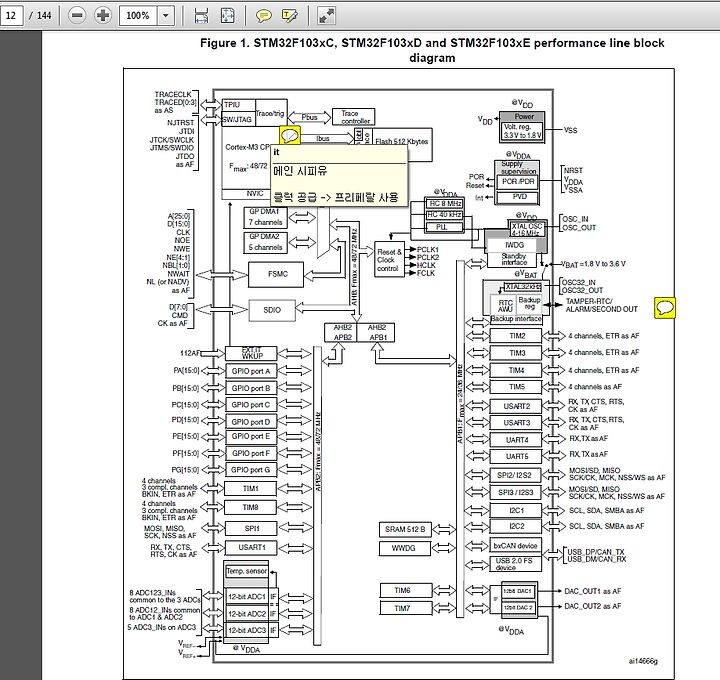
Task: Click the 'SDIO' block in the diagram
Action: tap(272, 310)
